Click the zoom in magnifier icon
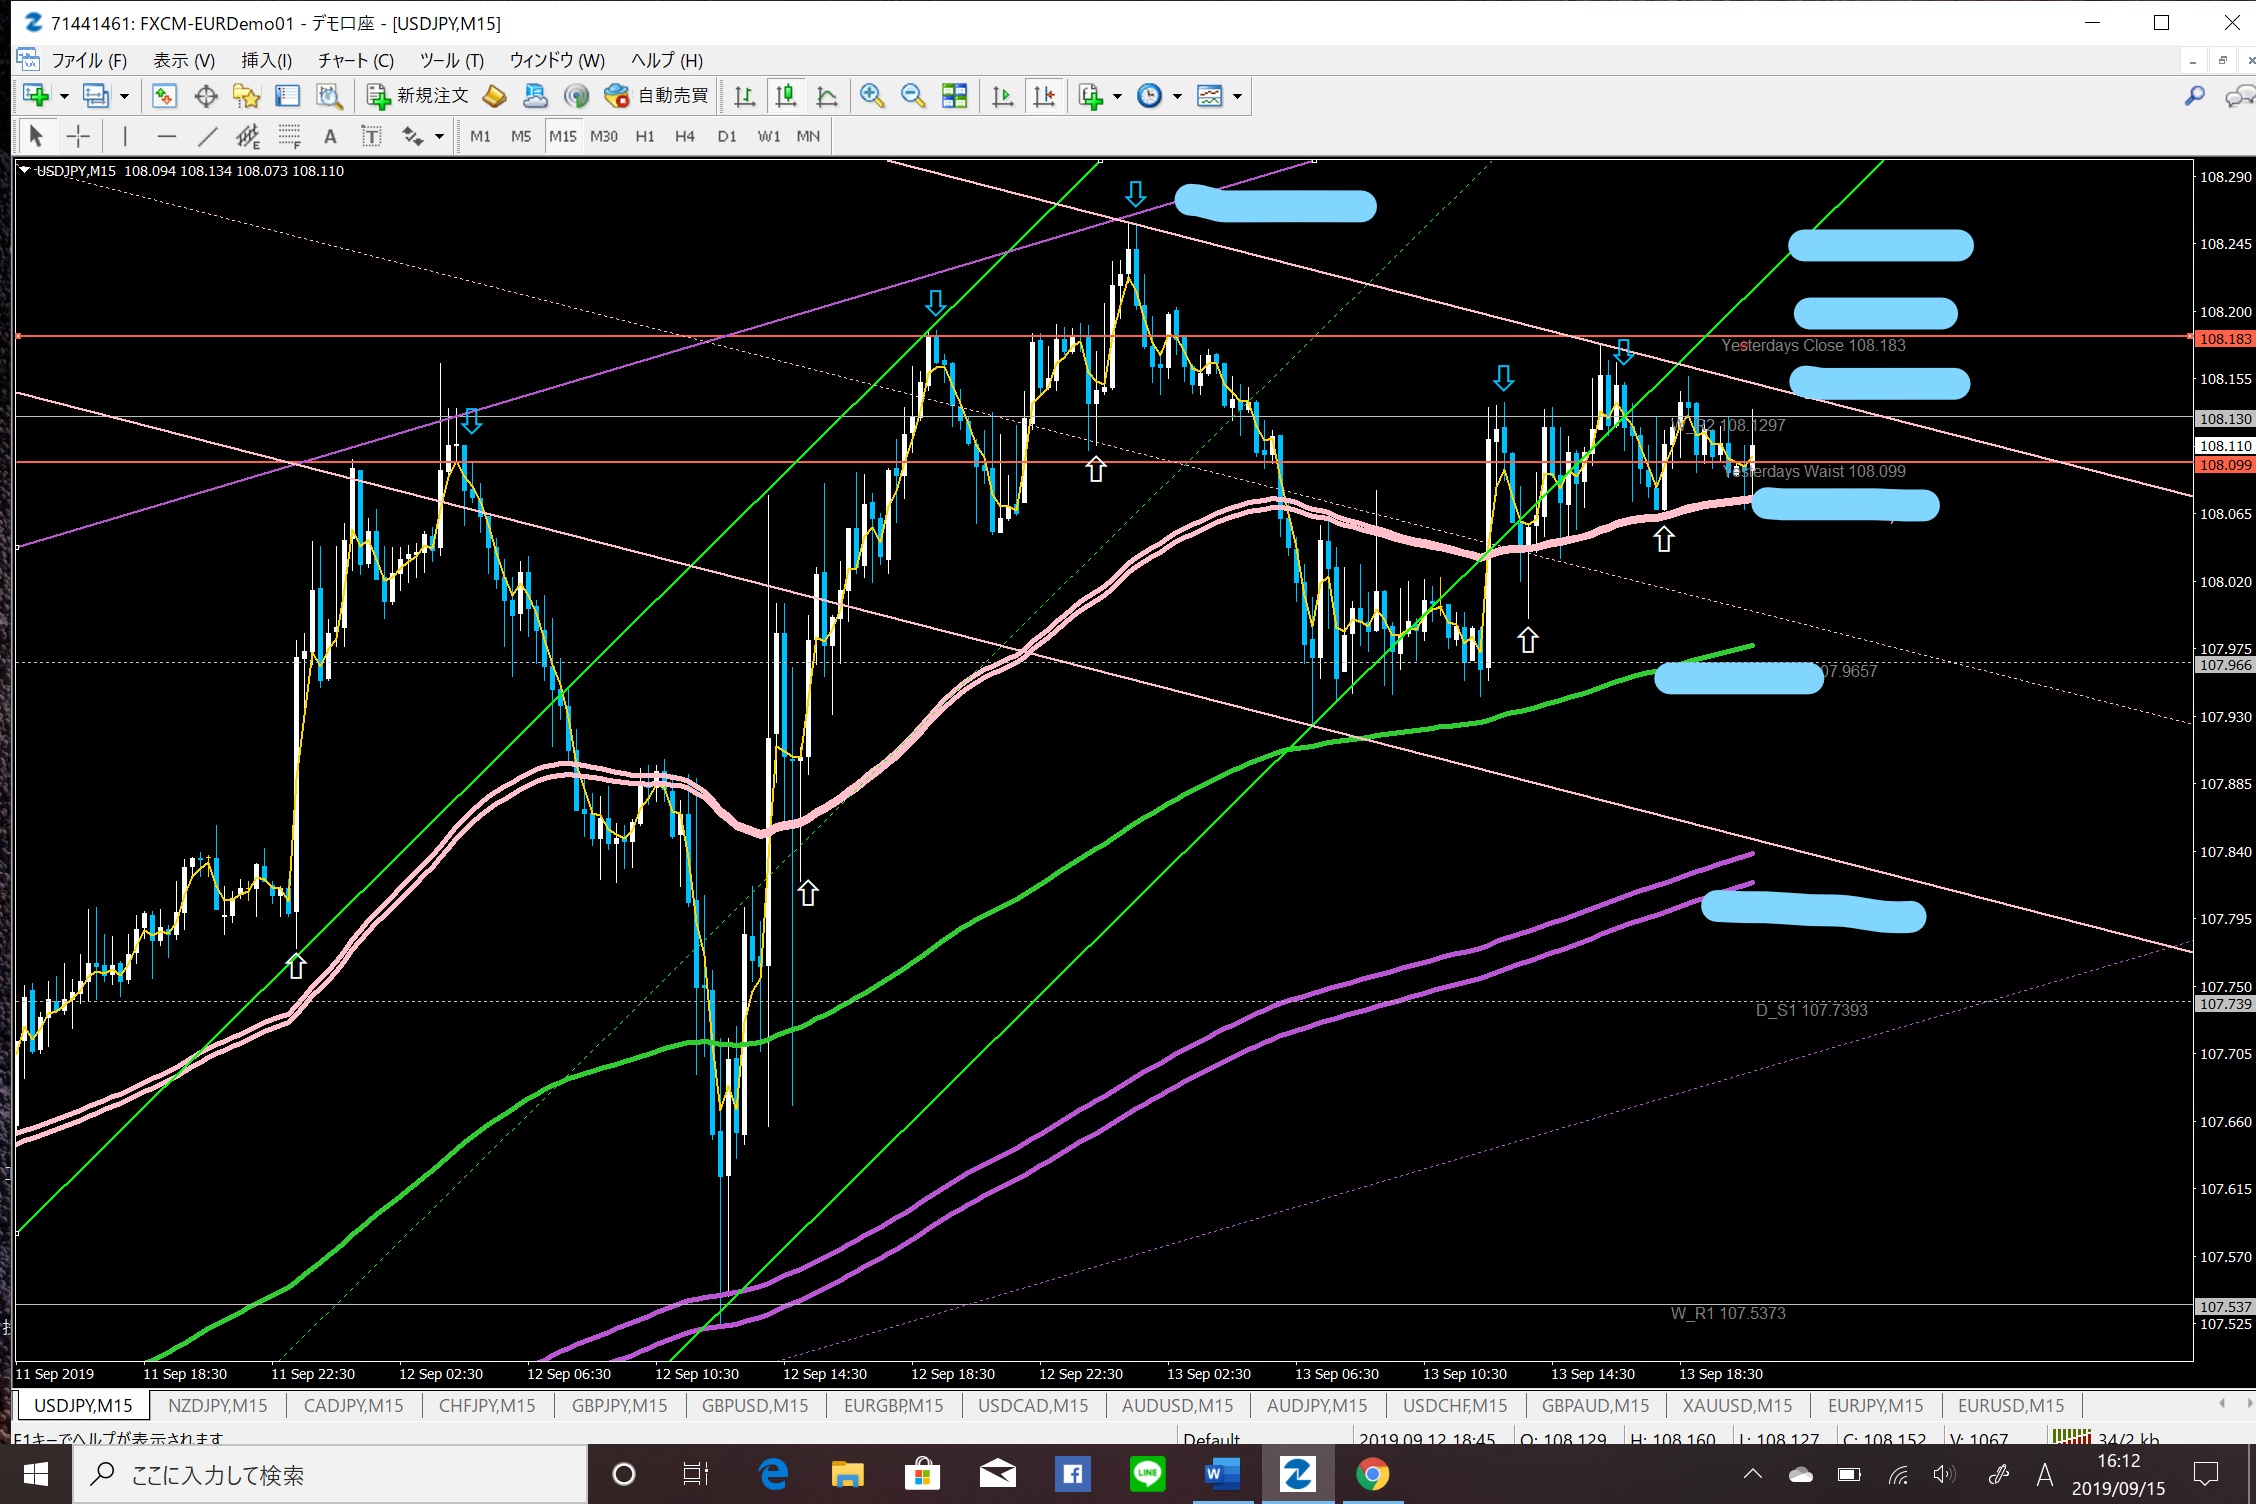 click(872, 96)
